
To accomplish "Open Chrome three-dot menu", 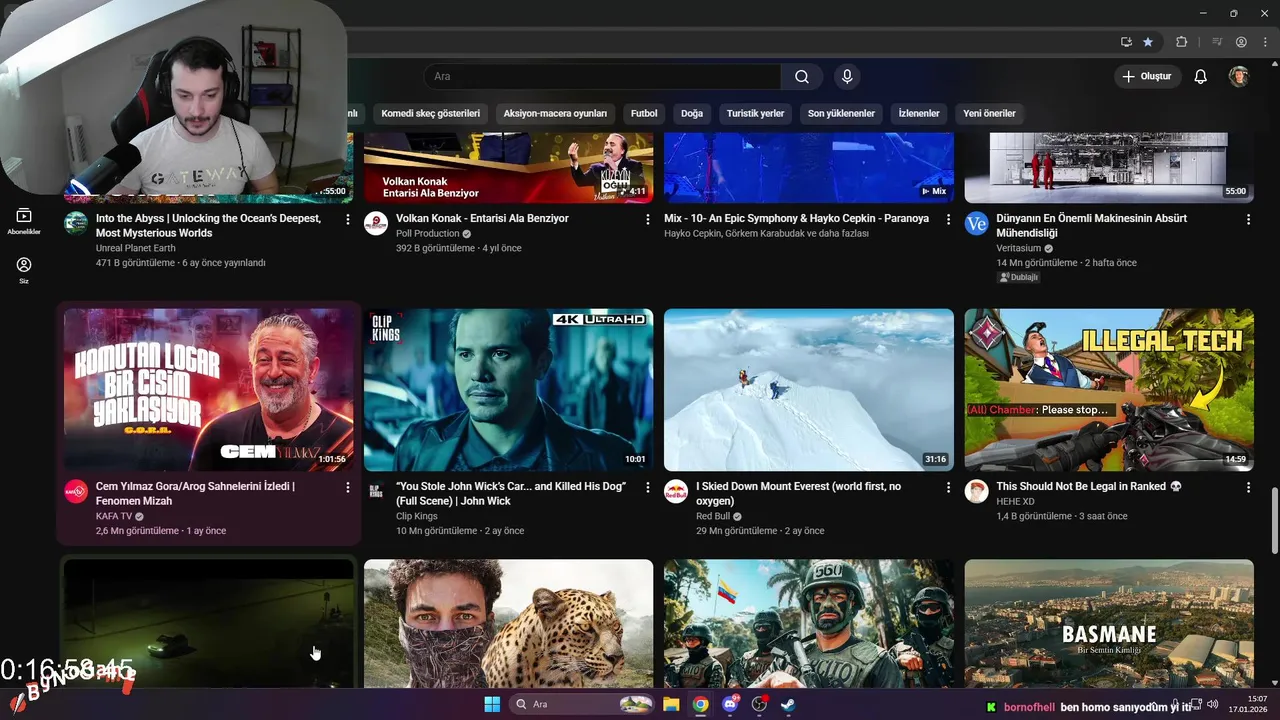I will [1263, 42].
